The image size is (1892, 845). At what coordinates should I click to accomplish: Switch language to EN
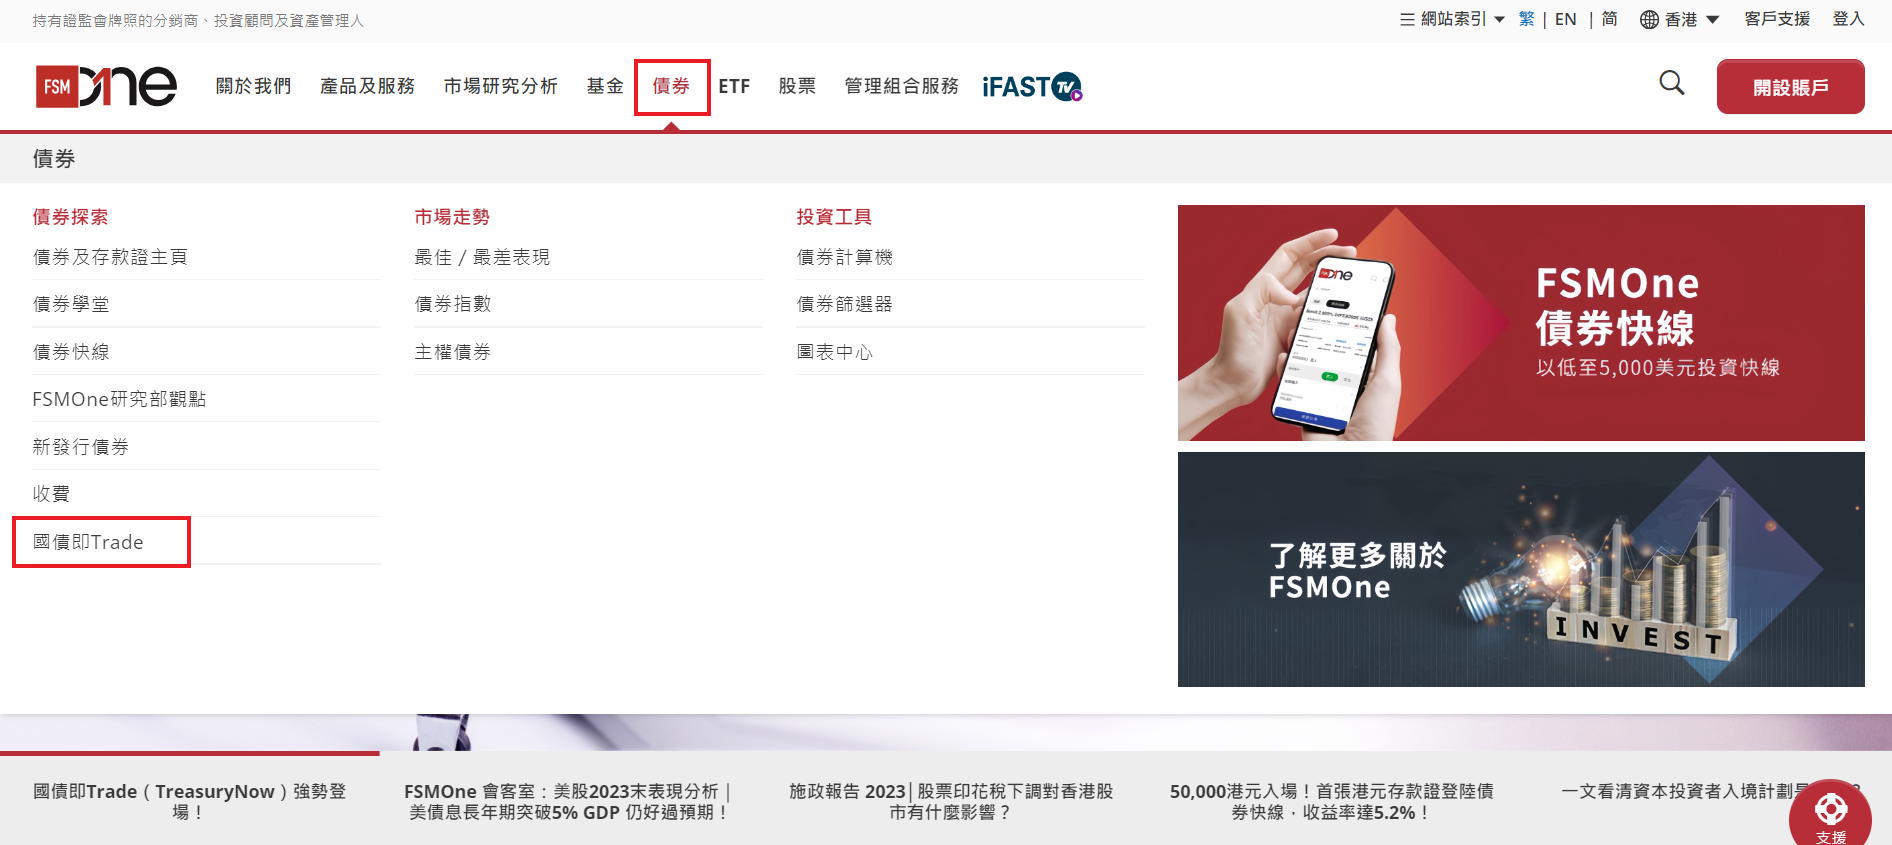[1565, 19]
